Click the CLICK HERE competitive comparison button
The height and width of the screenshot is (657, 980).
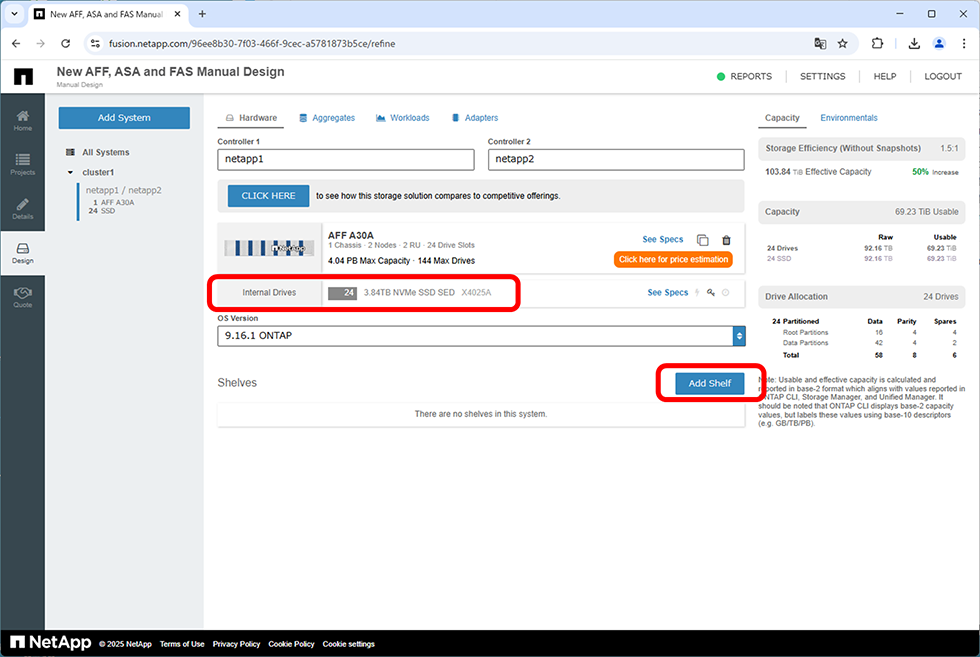point(268,196)
